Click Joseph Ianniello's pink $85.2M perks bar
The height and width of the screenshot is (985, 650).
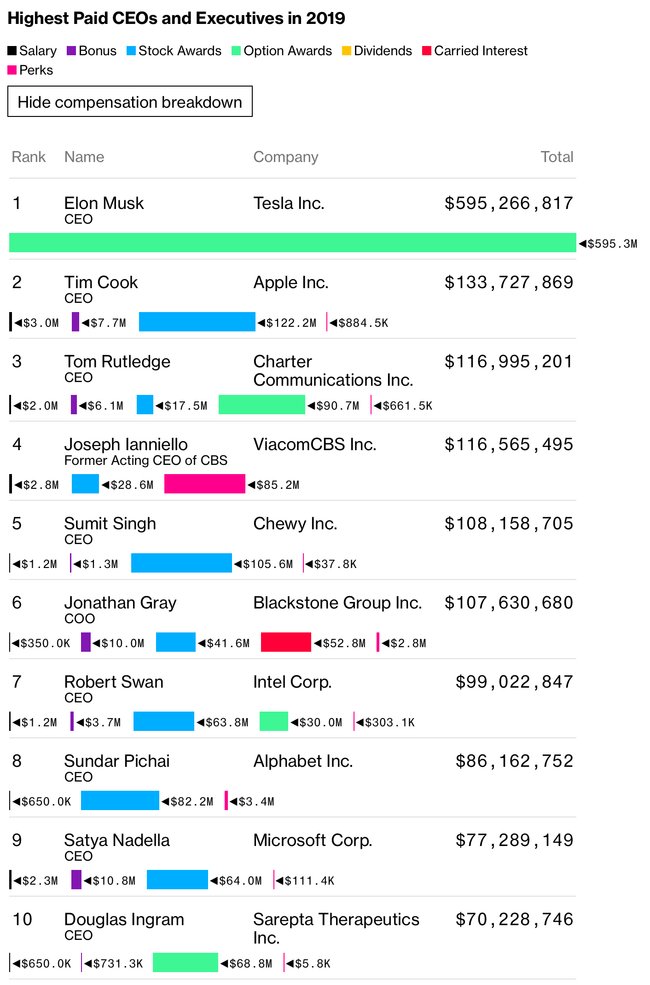tap(205, 484)
